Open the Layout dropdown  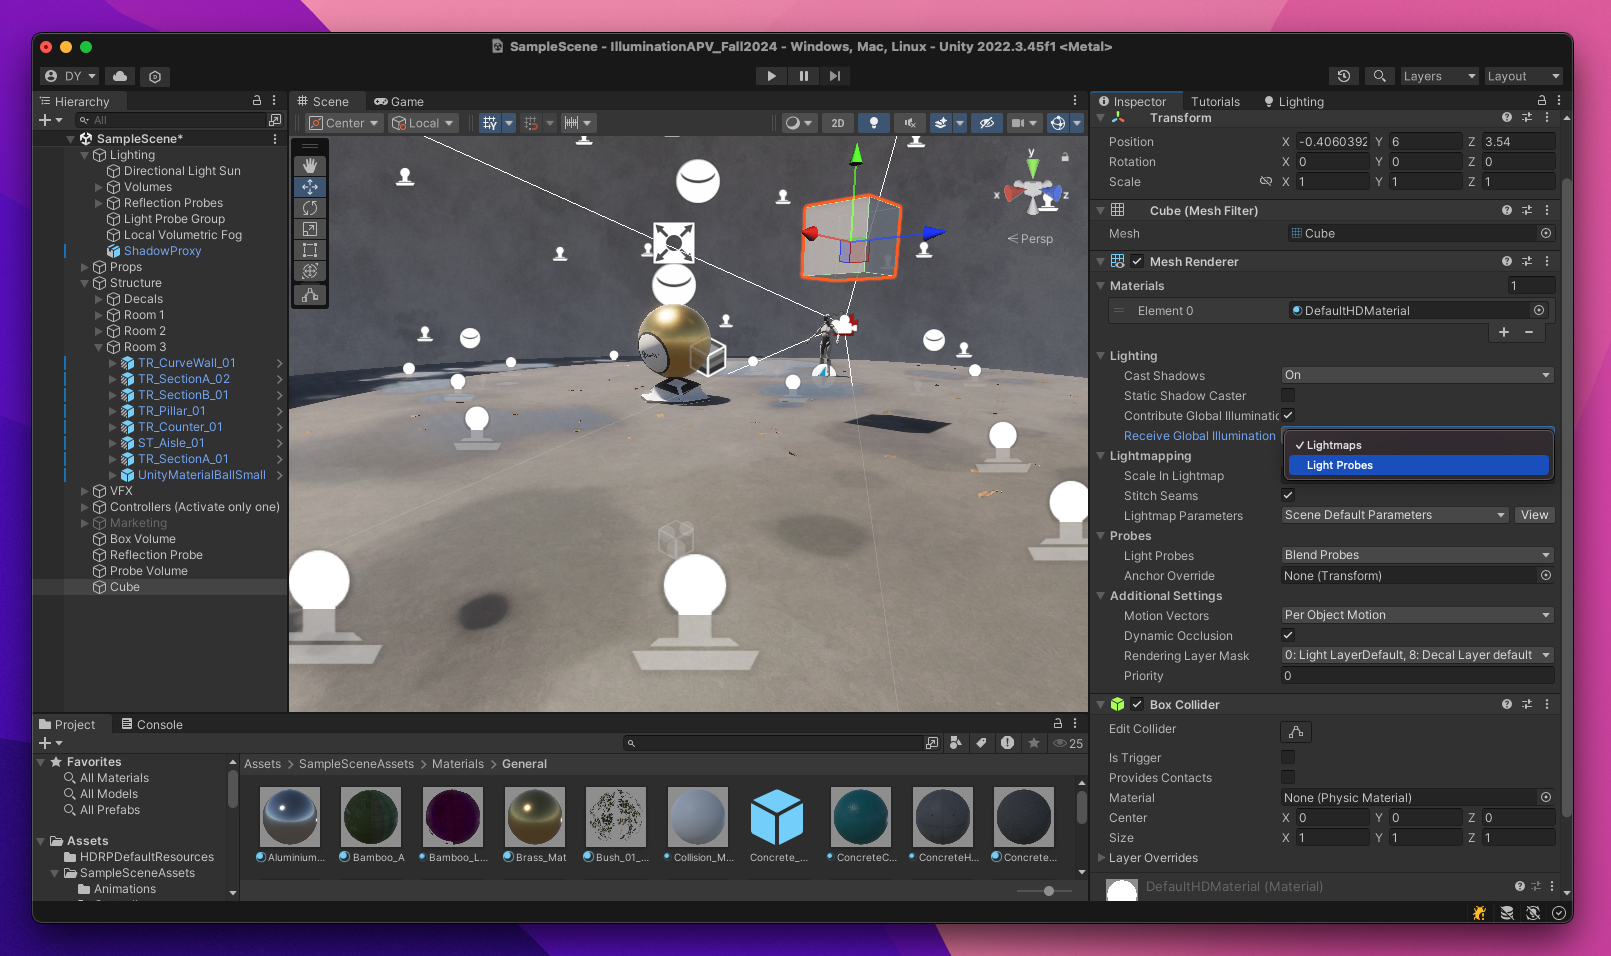tap(1522, 76)
